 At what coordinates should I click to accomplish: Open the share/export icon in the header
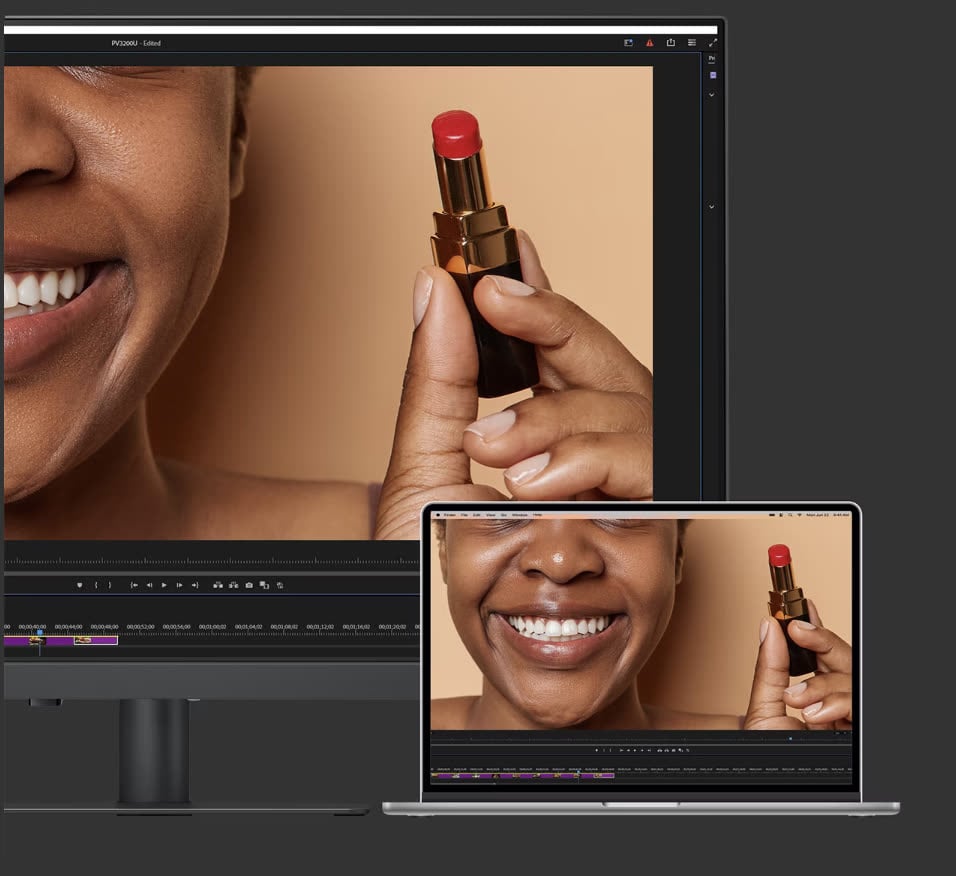tap(670, 43)
